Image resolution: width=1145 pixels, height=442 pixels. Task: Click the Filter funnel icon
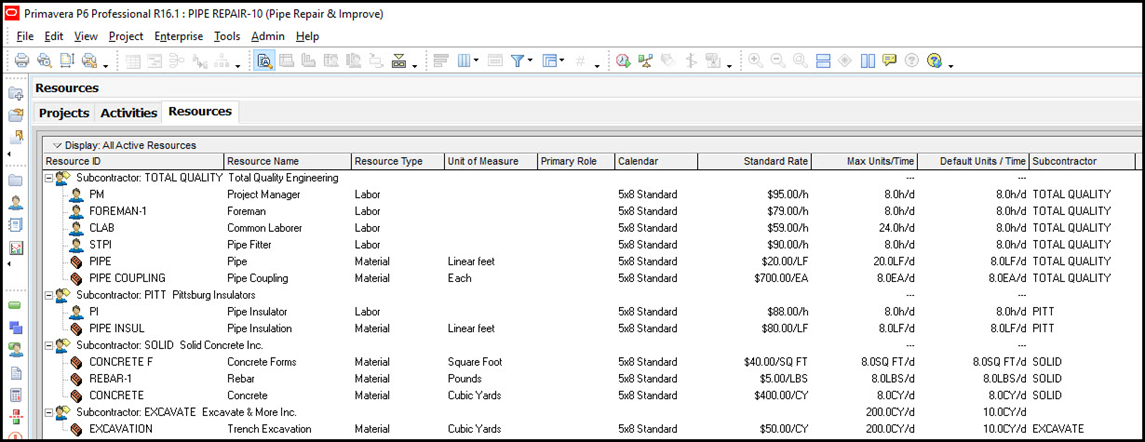(x=516, y=61)
